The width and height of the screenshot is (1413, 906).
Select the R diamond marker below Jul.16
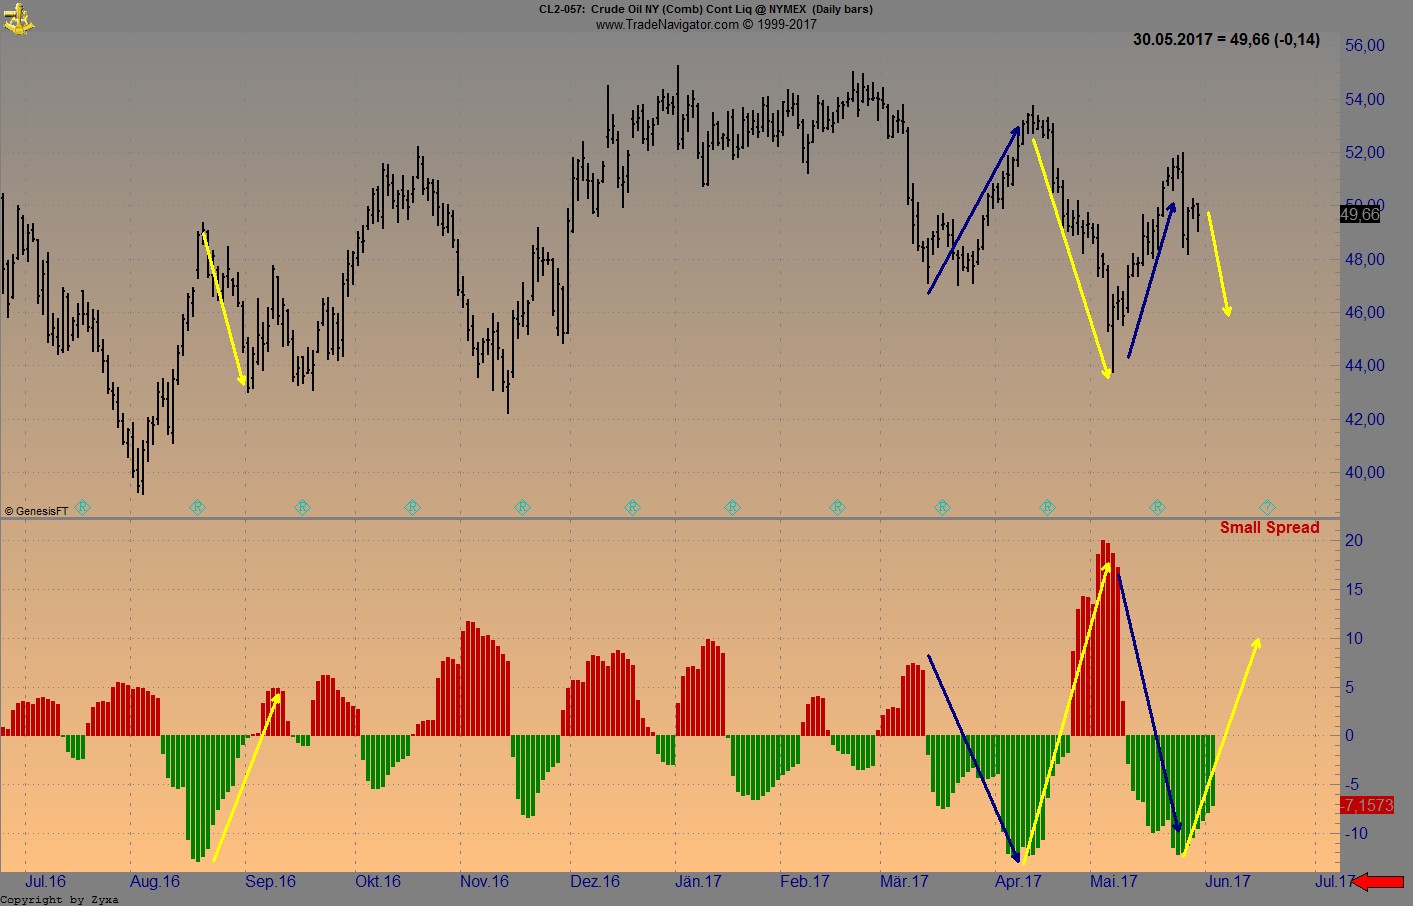tap(83, 507)
